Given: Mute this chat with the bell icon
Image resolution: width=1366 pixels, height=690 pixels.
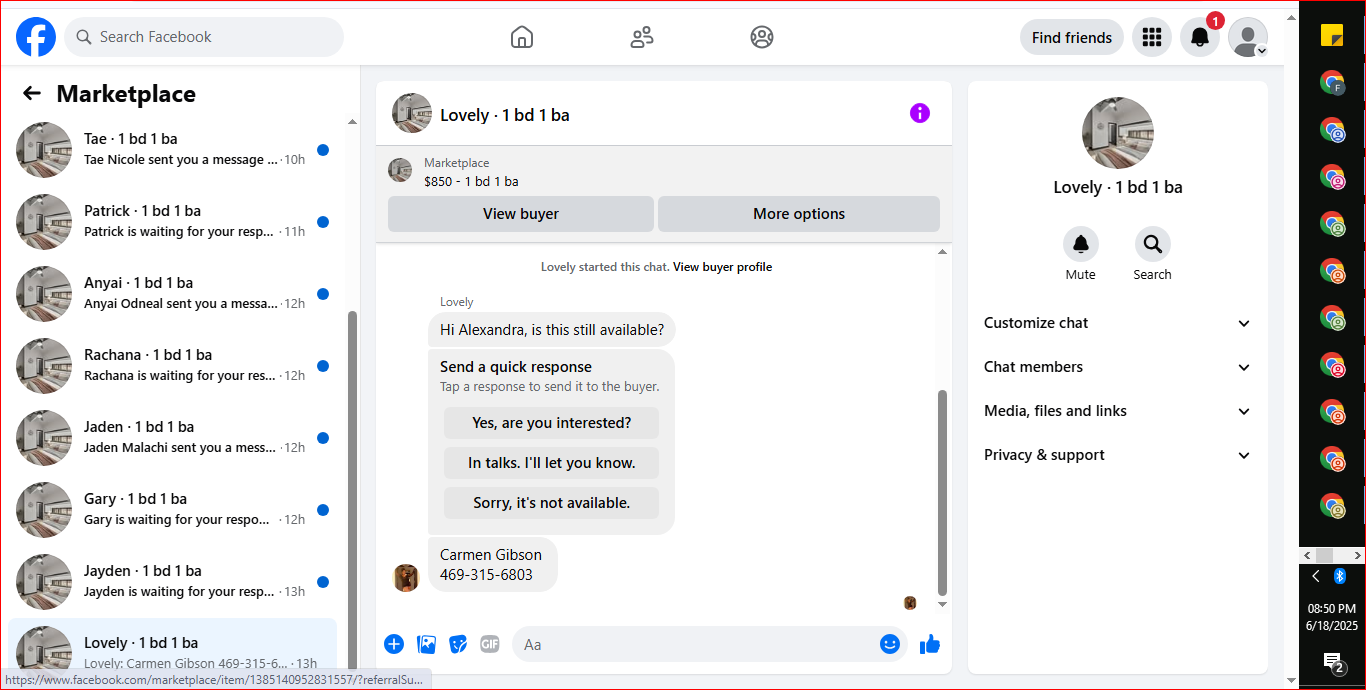Looking at the screenshot, I should pyautogui.click(x=1080, y=244).
